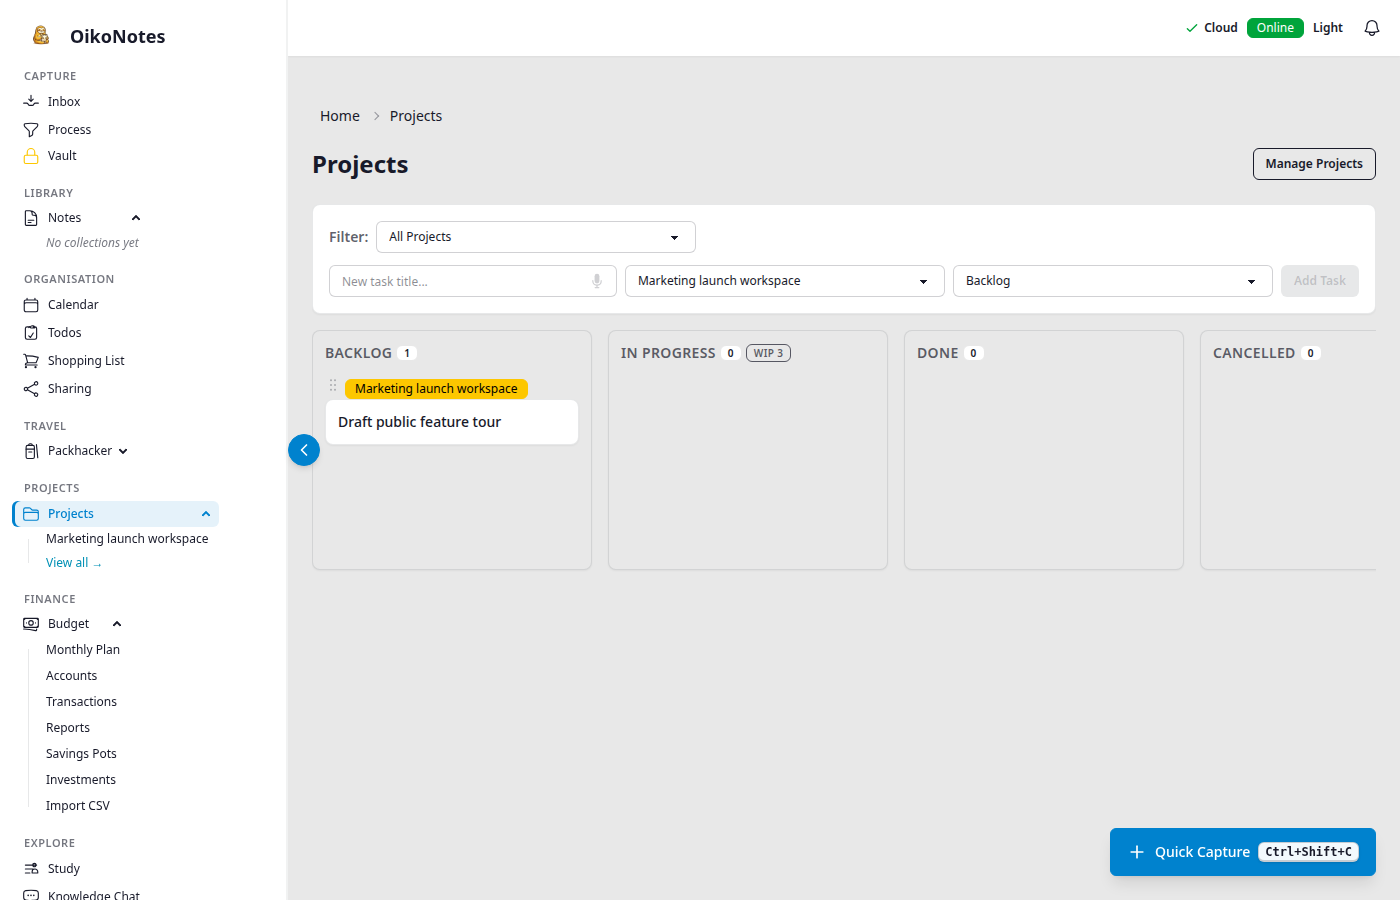Open the Backlog status dropdown
Image resolution: width=1400 pixels, height=900 pixels.
coord(1113,281)
